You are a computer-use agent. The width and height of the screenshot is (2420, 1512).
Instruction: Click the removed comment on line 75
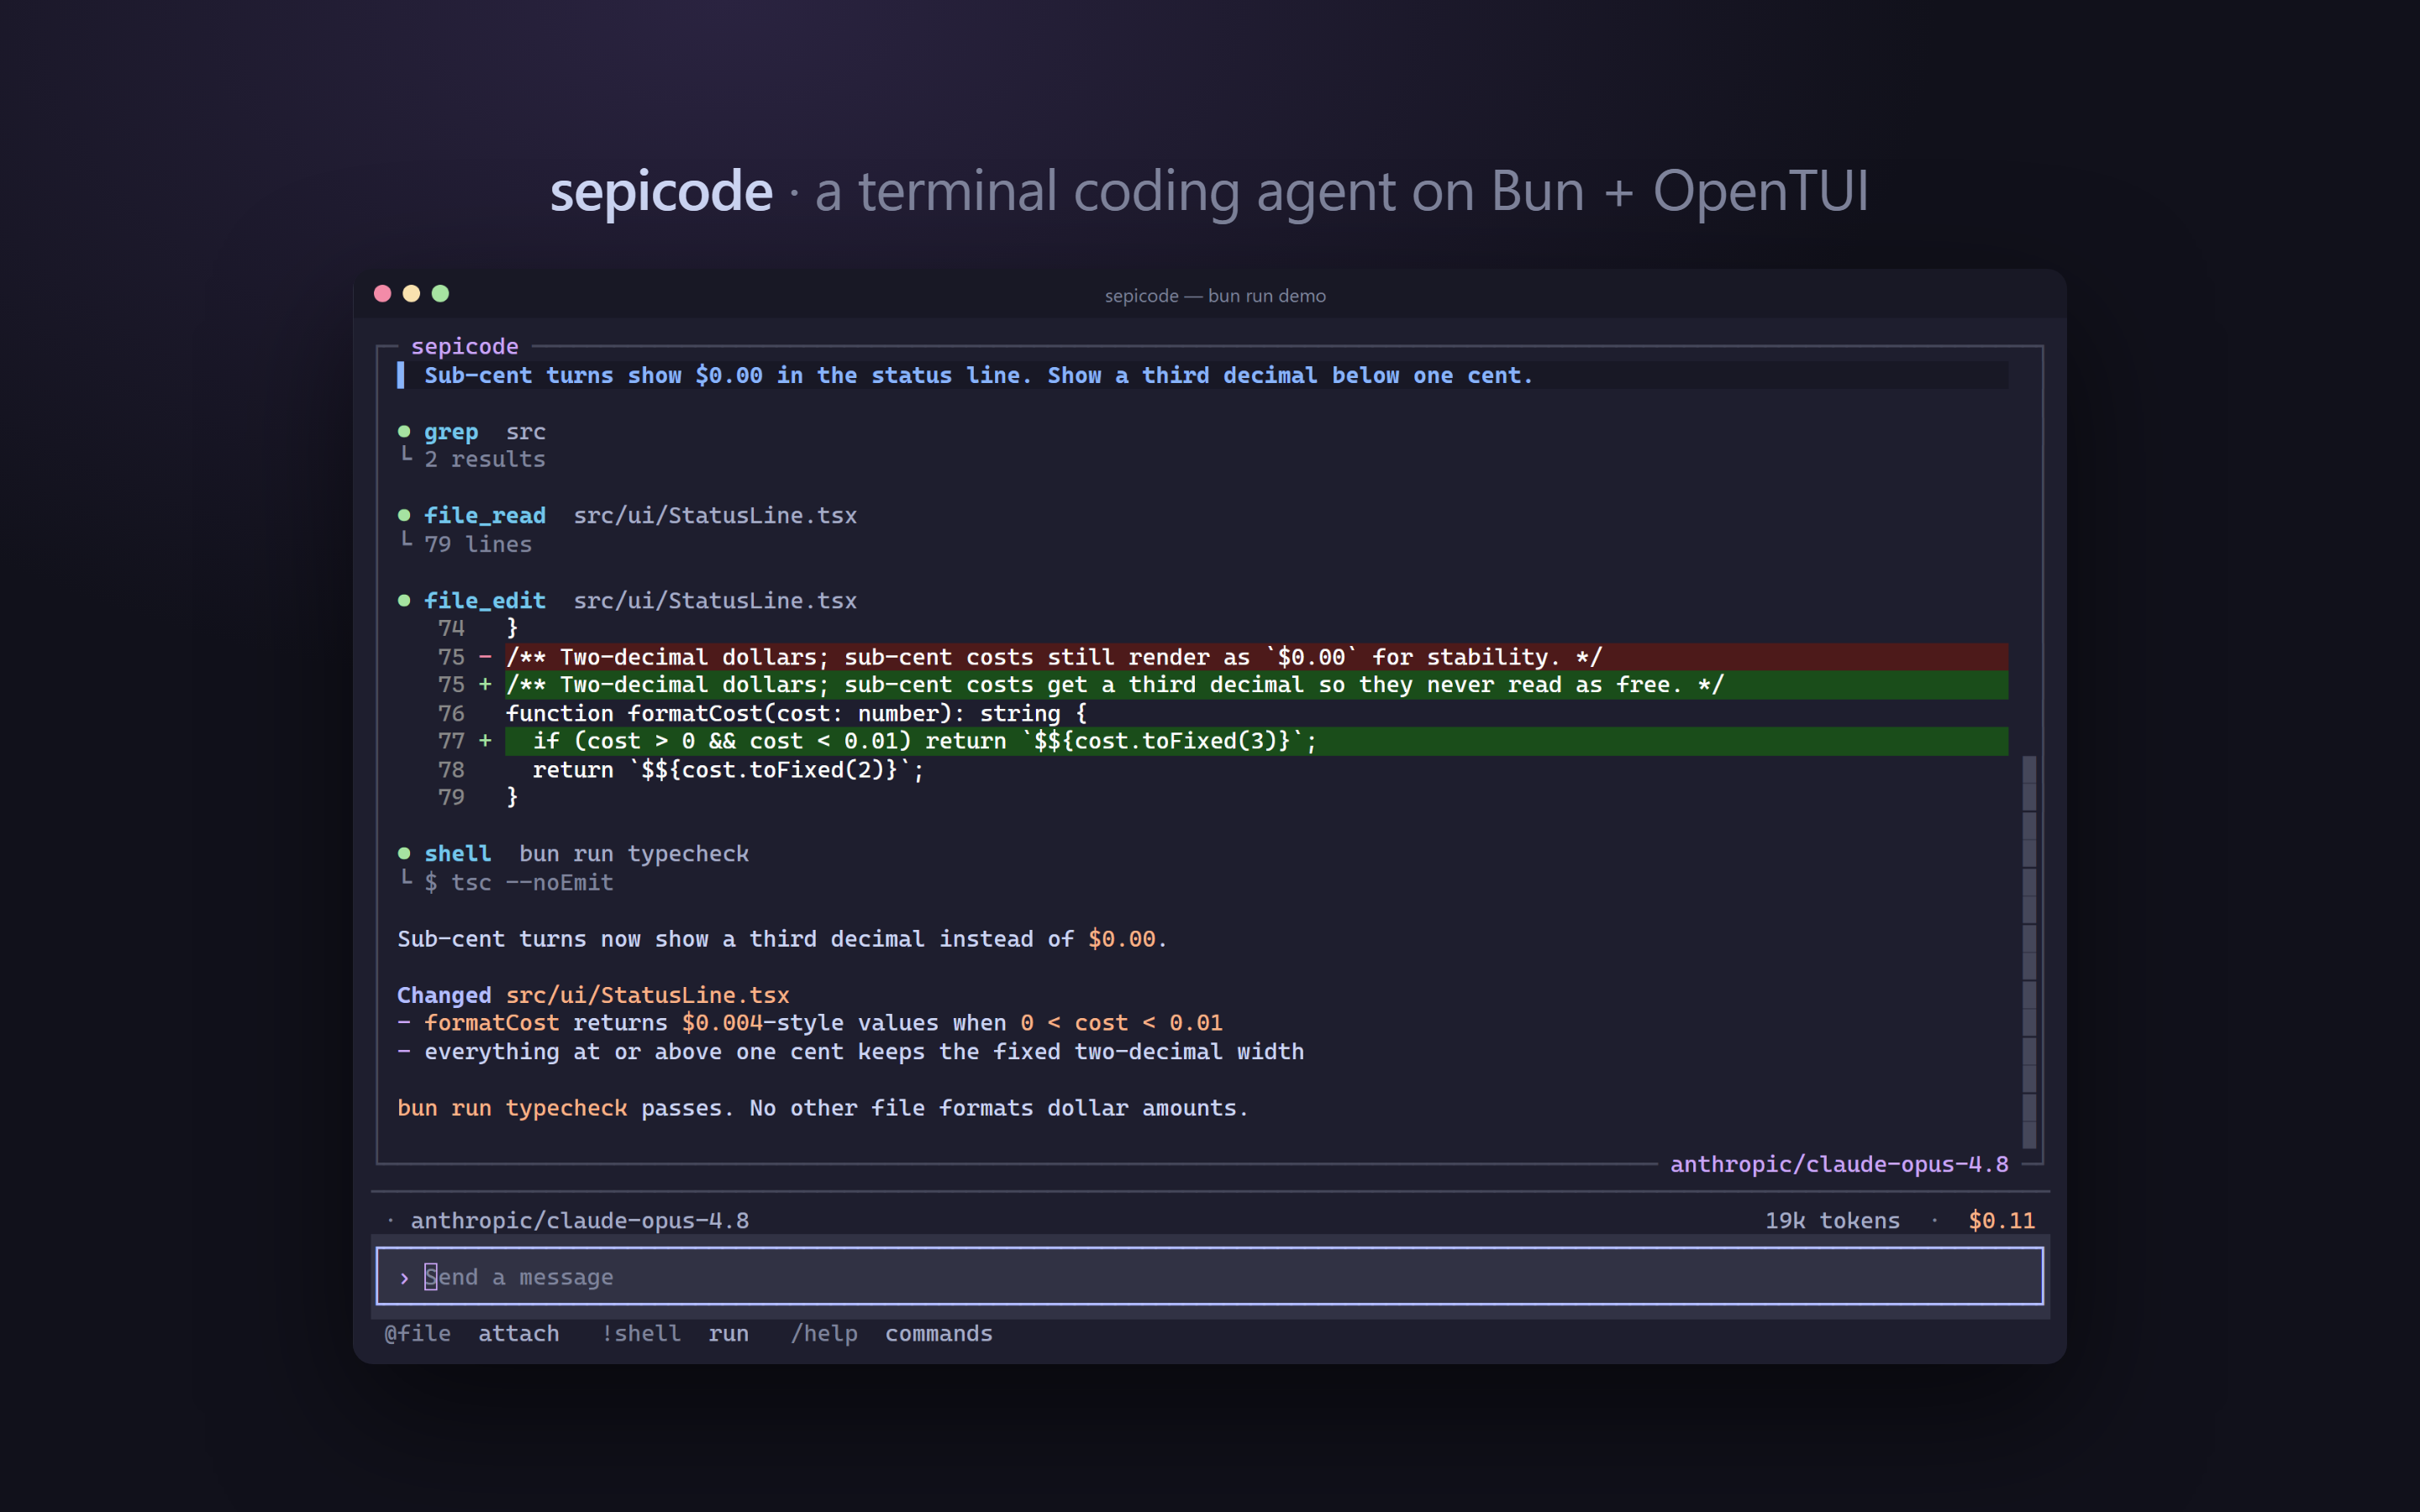click(x=1256, y=657)
